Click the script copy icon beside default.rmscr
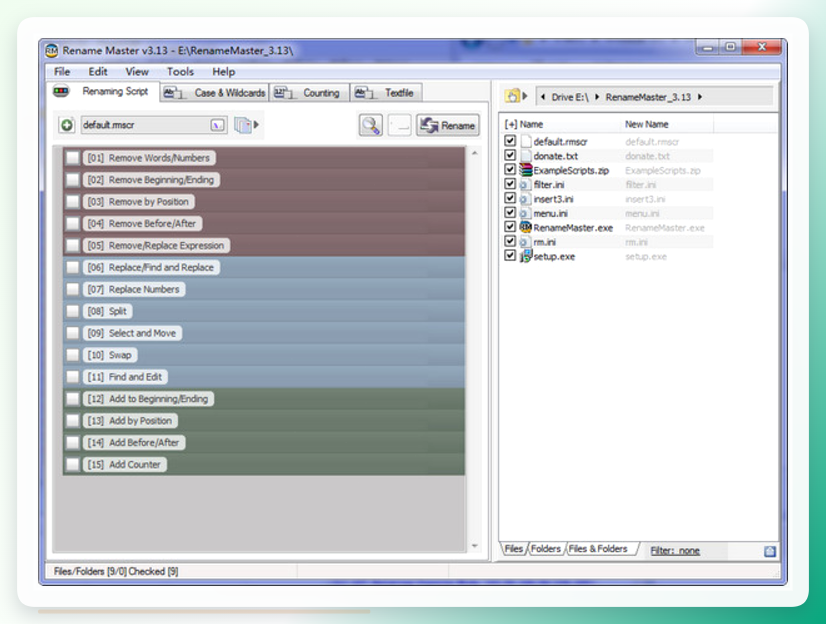The image size is (826, 624). click(243, 125)
